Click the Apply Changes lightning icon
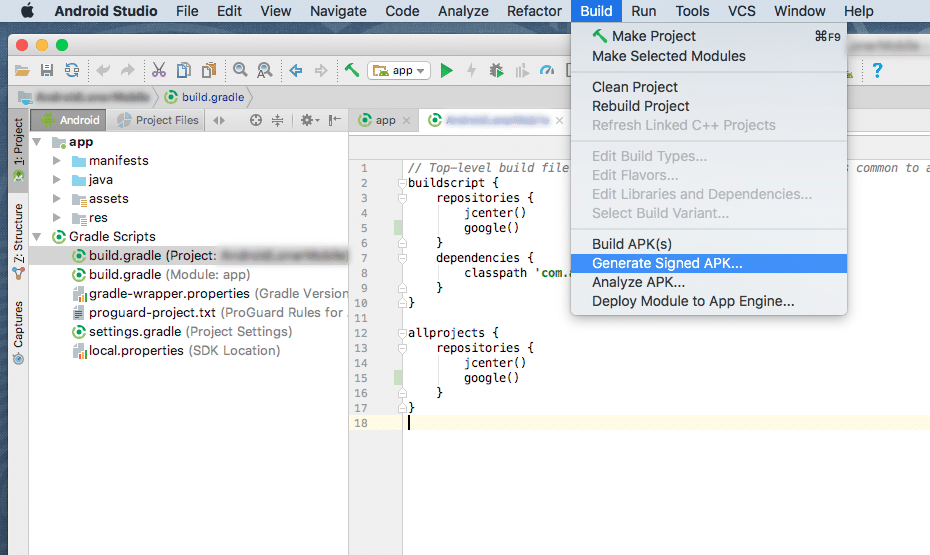Image resolution: width=930 pixels, height=555 pixels. pyautogui.click(x=472, y=71)
